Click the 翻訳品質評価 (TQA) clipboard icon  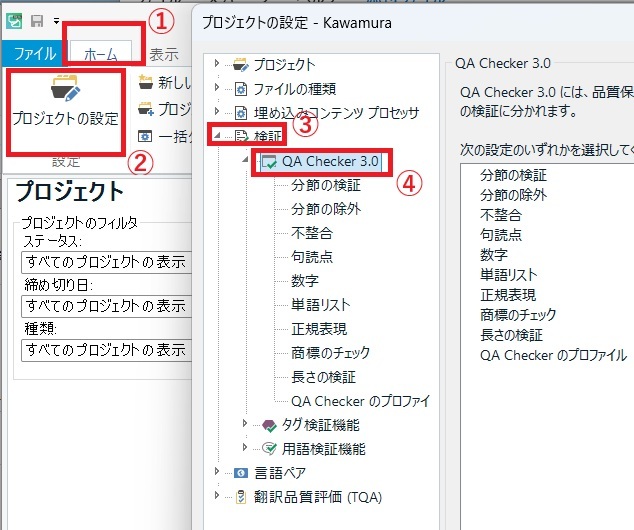[x=241, y=497]
